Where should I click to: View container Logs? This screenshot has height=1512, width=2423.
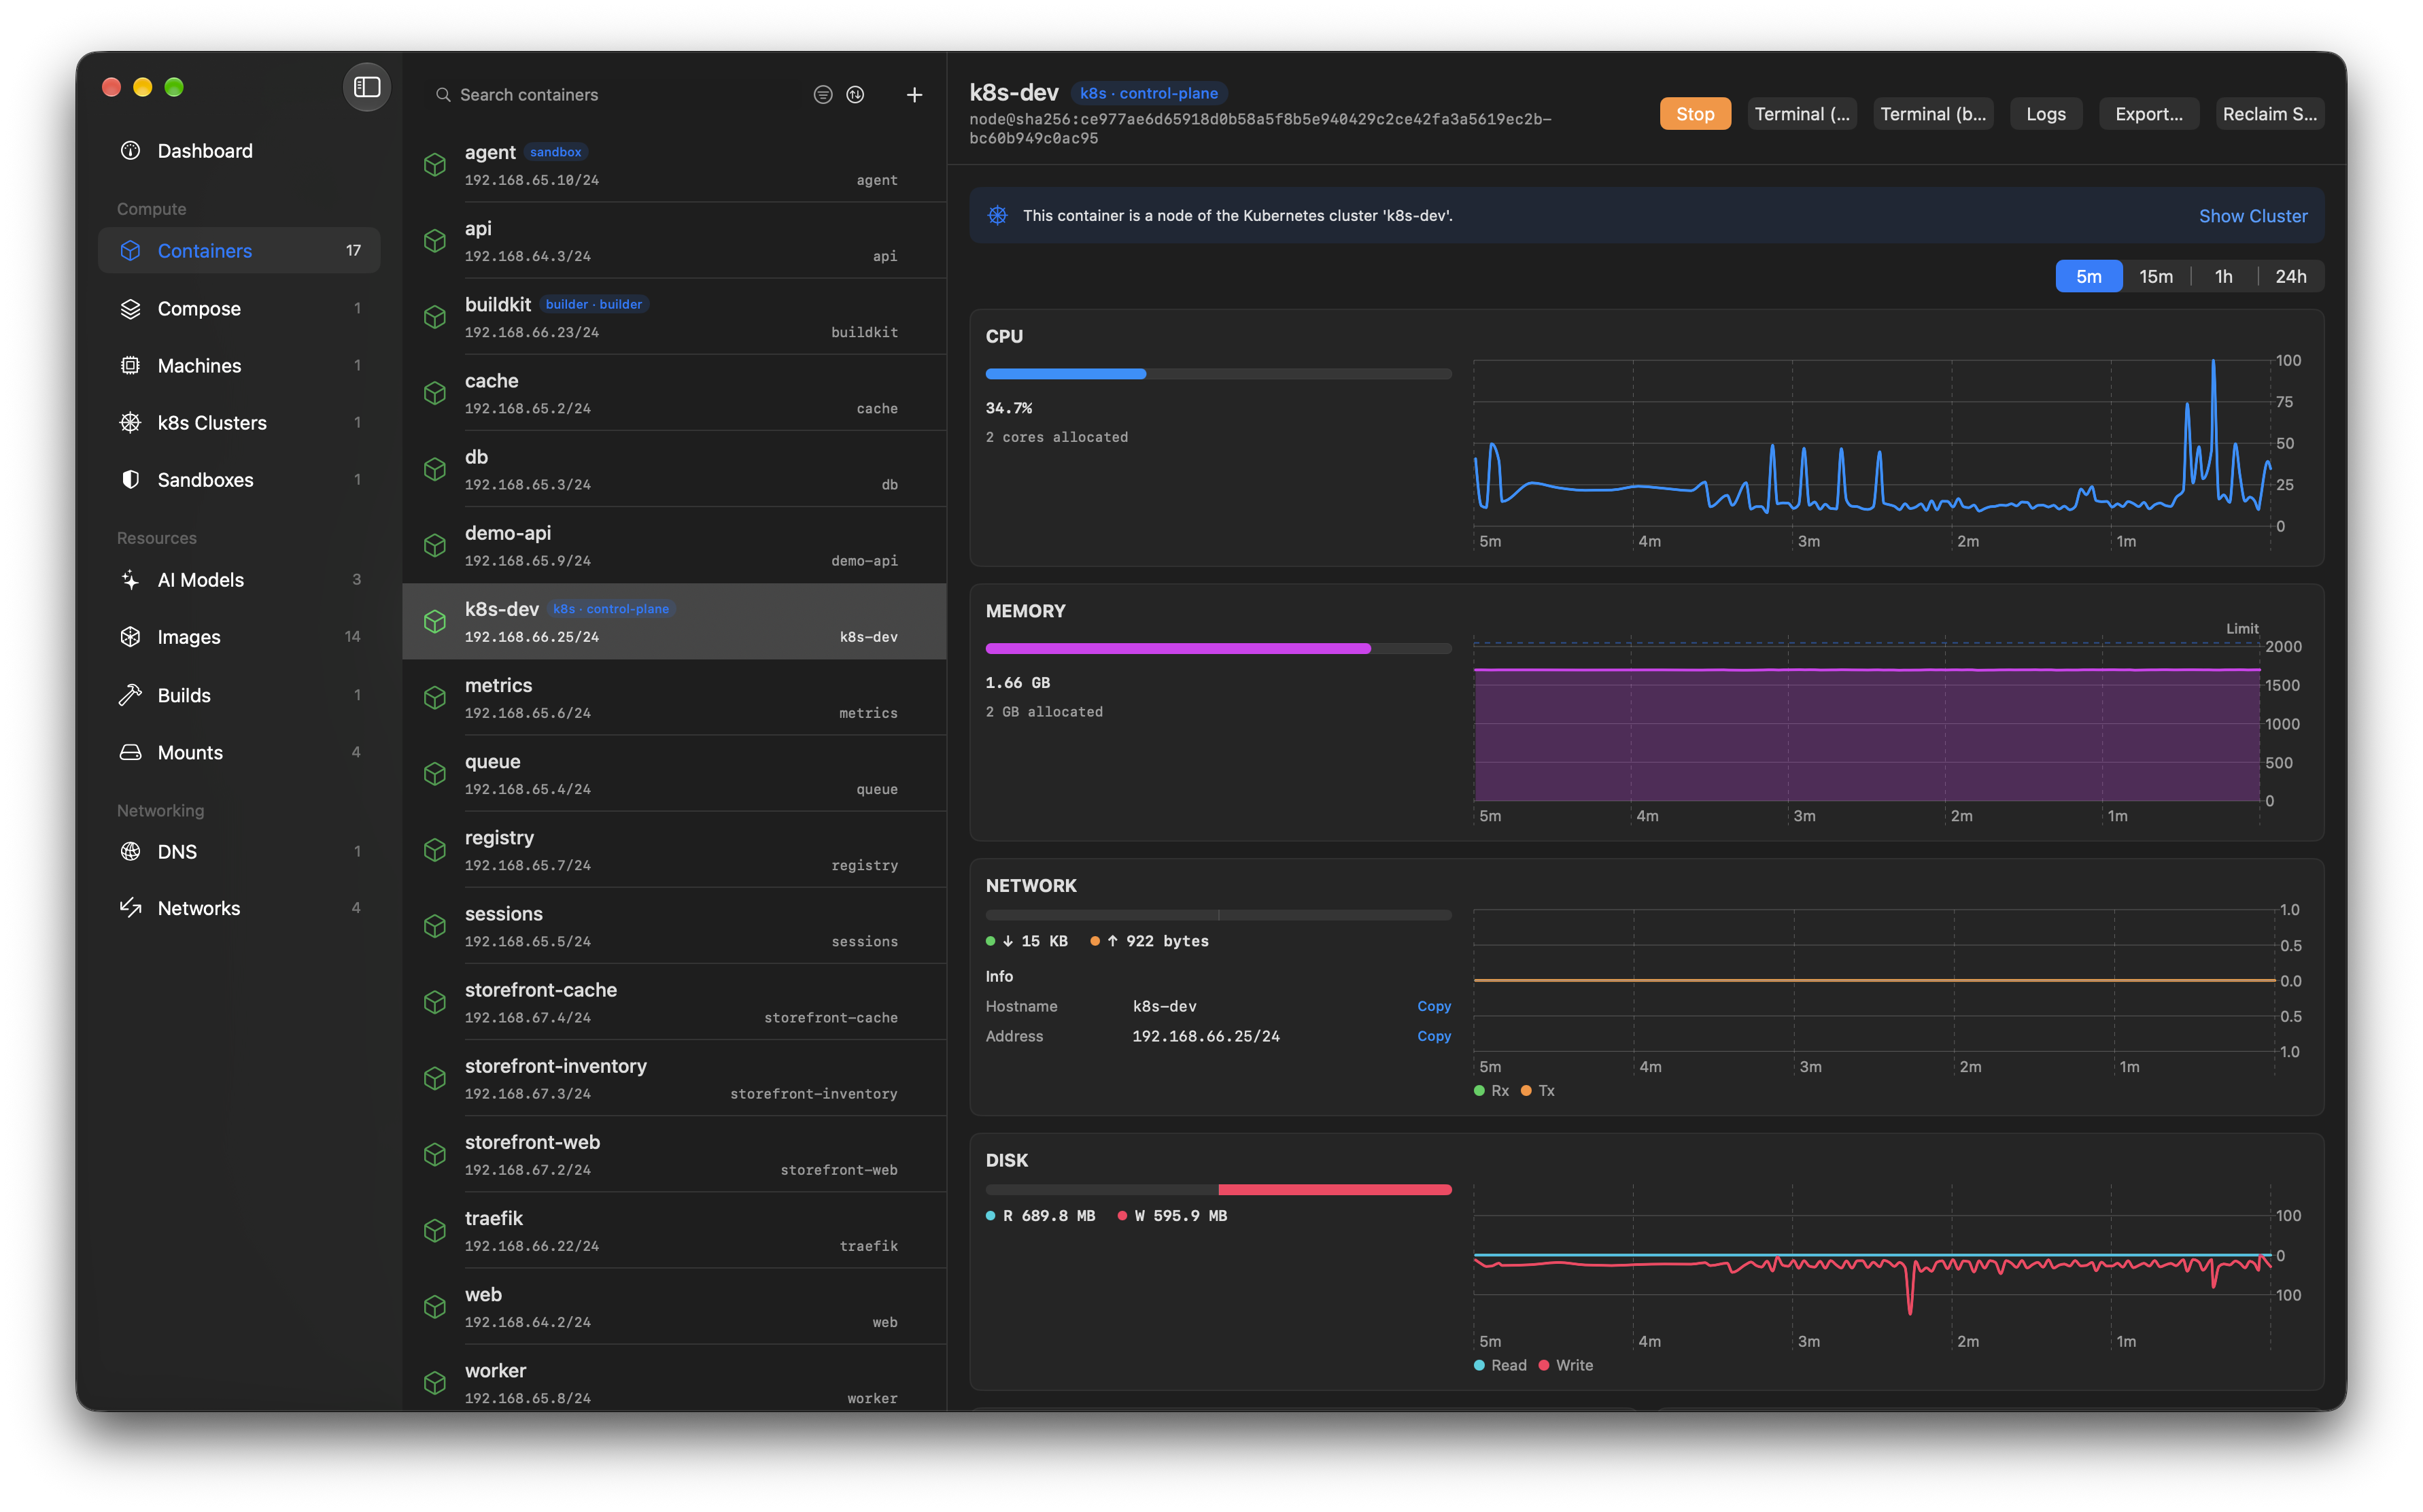(2045, 114)
